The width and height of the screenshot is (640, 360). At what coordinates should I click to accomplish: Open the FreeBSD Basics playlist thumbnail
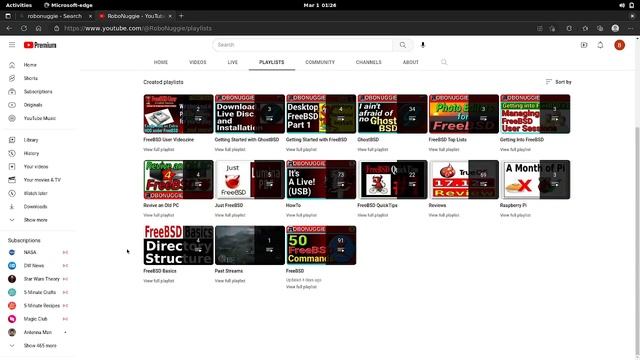(x=178, y=245)
